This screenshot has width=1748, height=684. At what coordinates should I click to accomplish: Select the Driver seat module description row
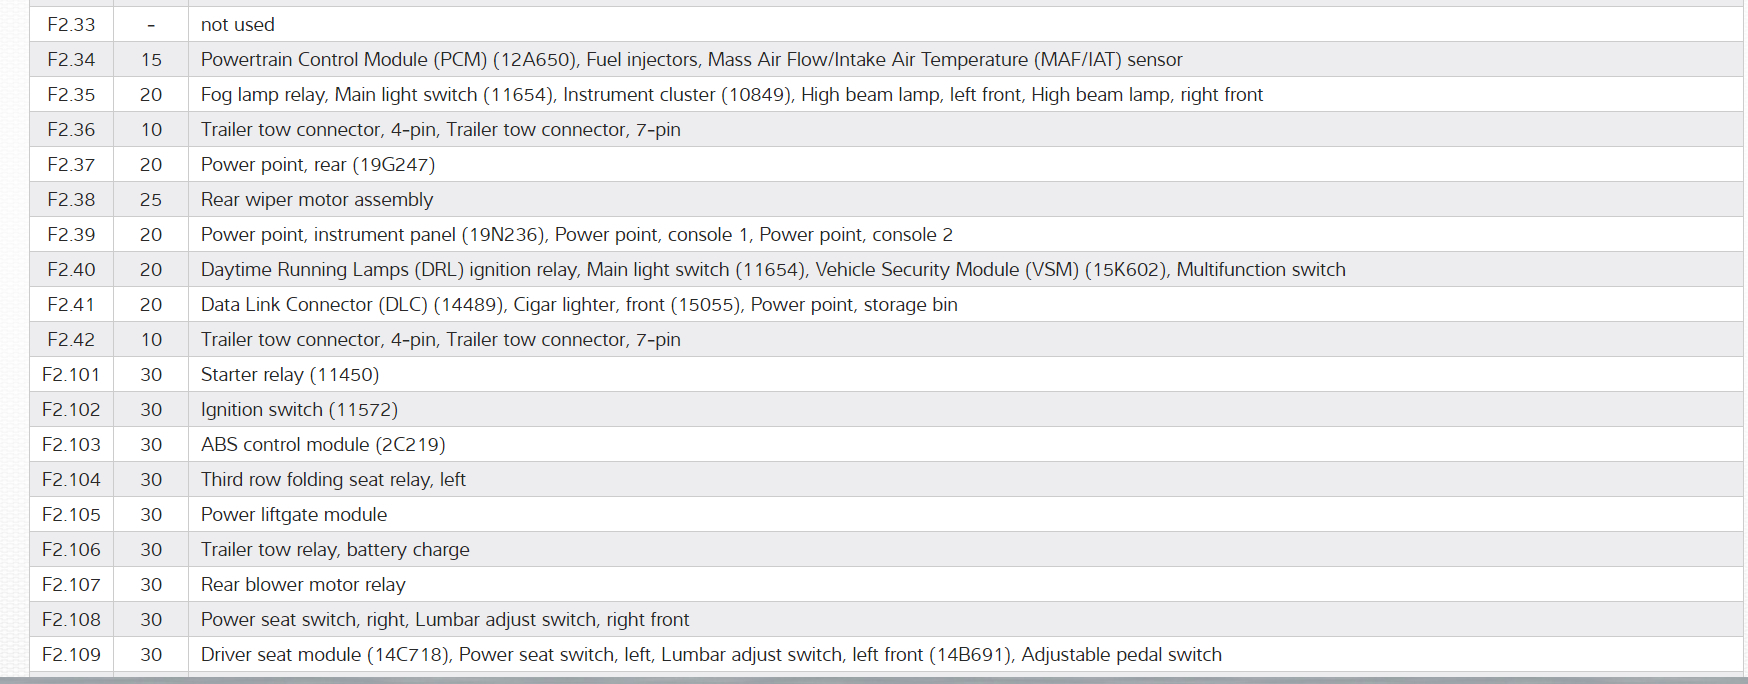[x=710, y=655]
